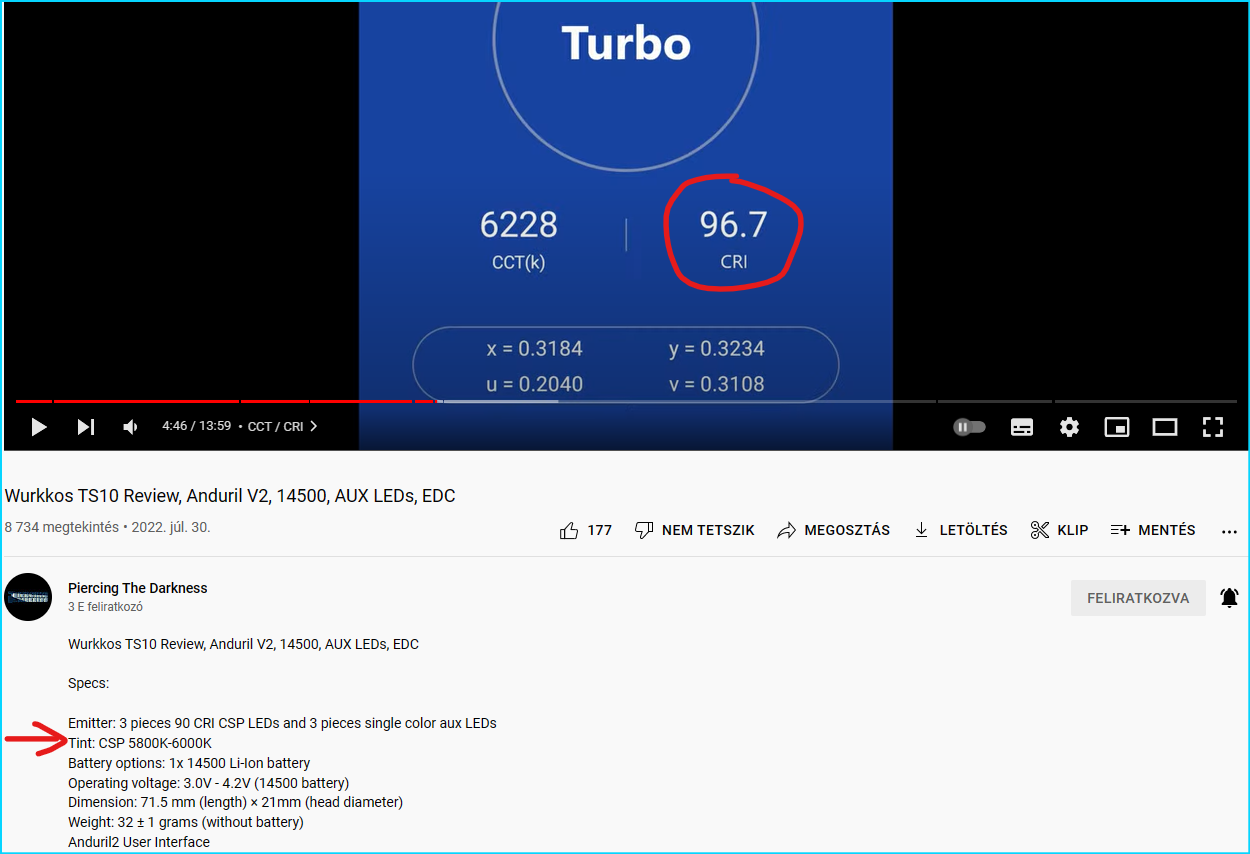
Task: Turn on subtitles
Action: point(1022,427)
